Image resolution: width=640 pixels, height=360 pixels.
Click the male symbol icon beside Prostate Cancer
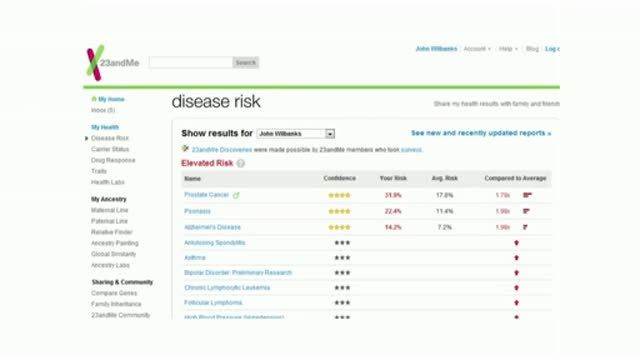click(x=236, y=195)
